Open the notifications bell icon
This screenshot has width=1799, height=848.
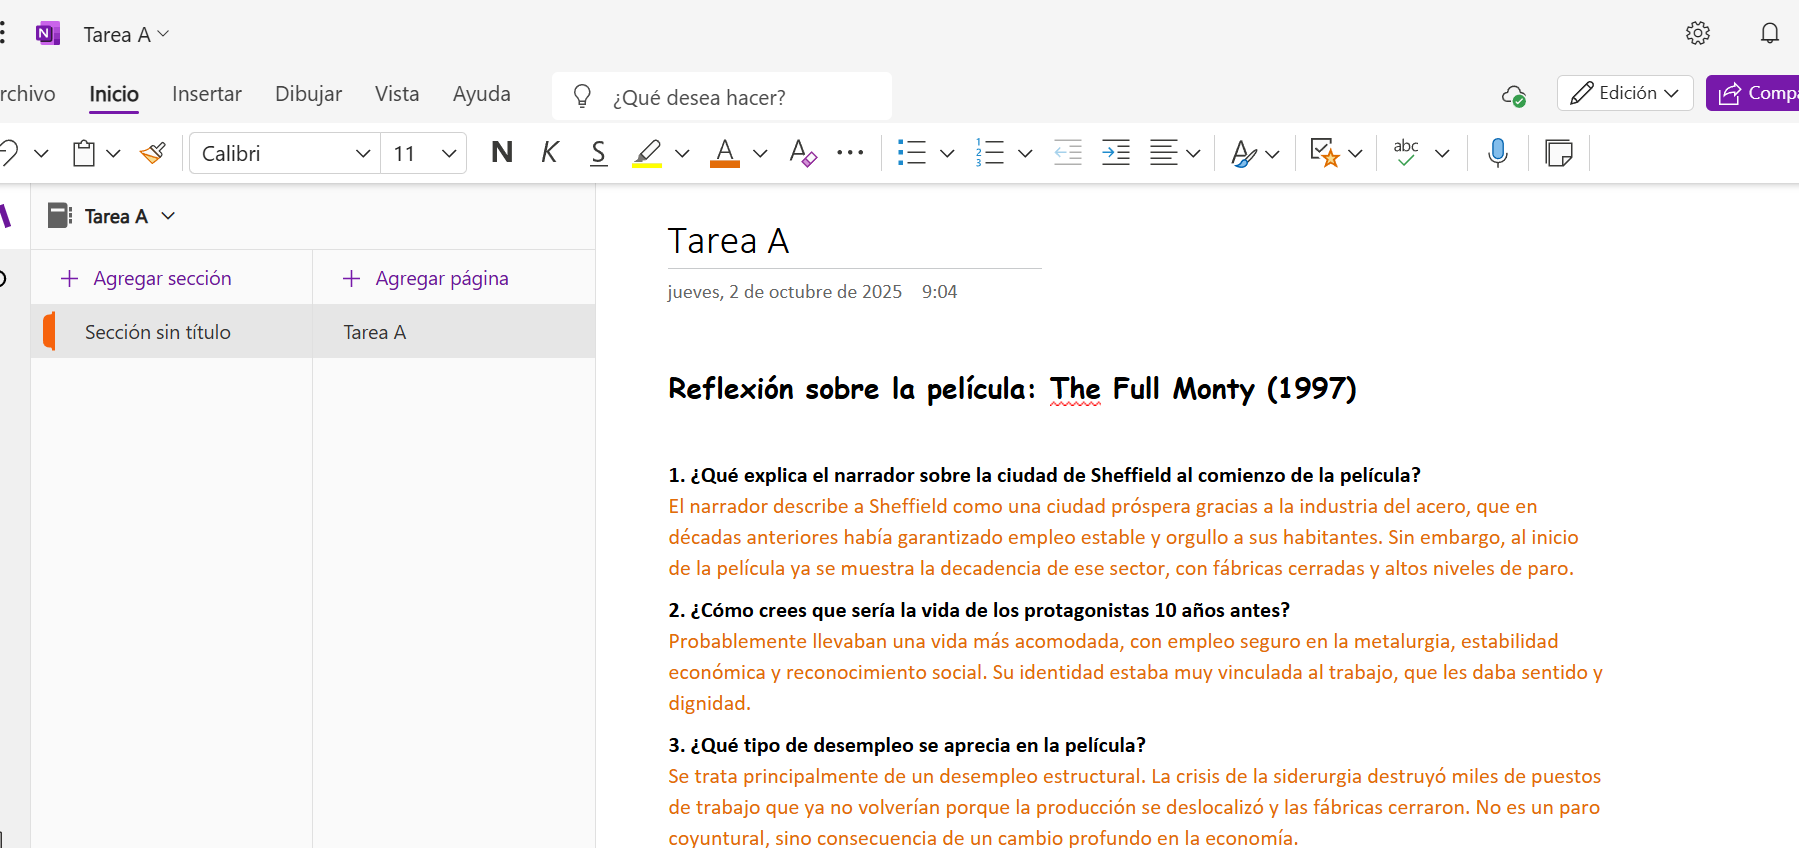pyautogui.click(x=1769, y=34)
